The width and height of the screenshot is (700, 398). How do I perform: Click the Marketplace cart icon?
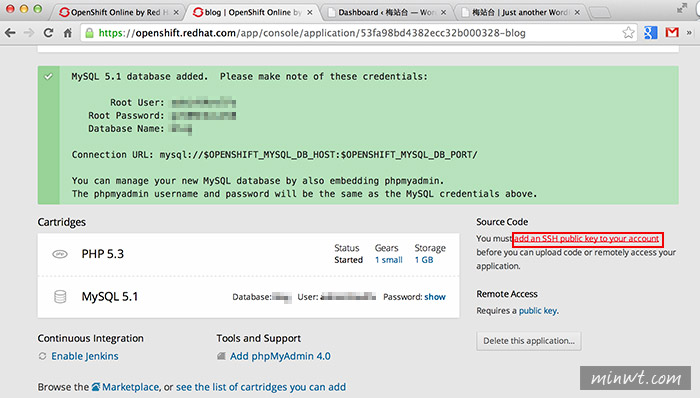click(x=96, y=387)
